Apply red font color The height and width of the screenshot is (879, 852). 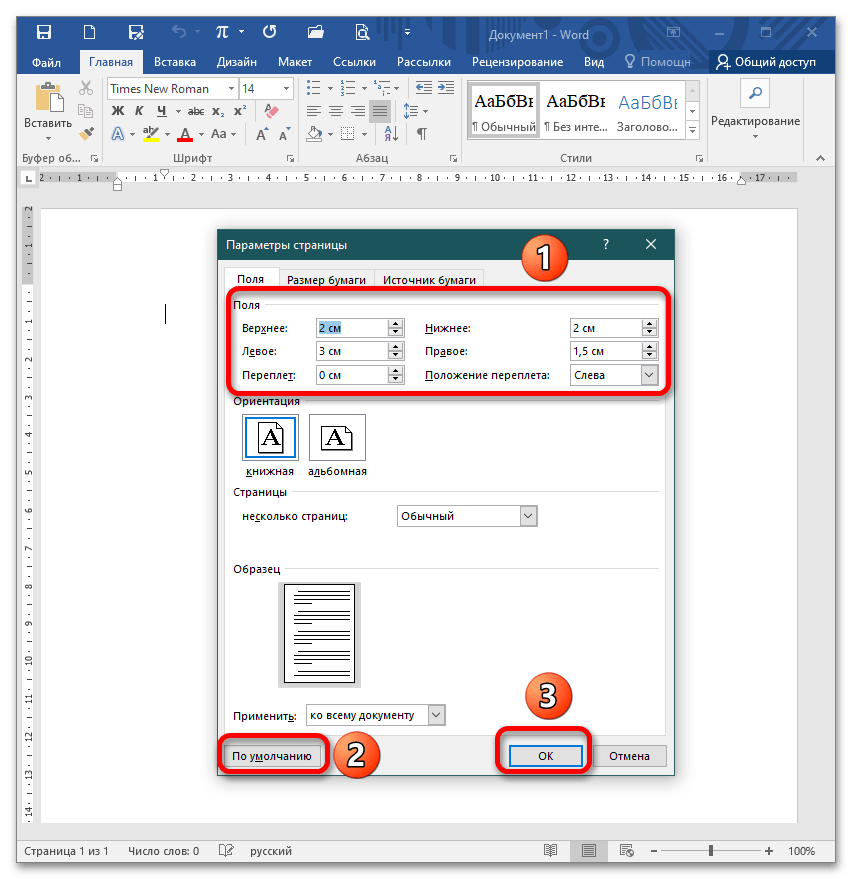(x=185, y=134)
